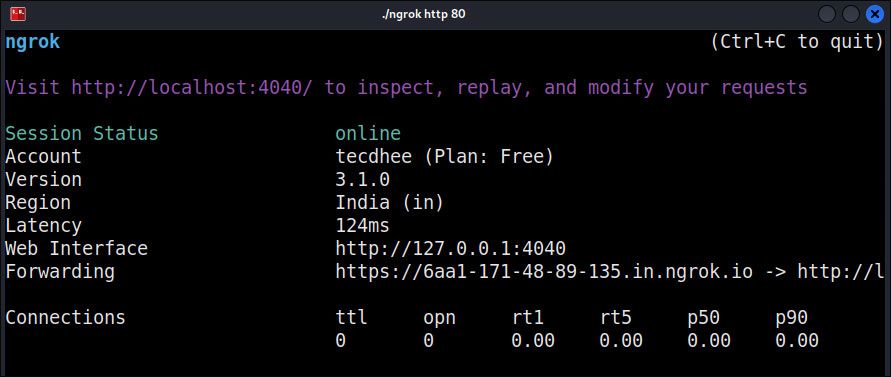This screenshot has height=377, width=891.
Task: Click the 'Version' label
Action: [43, 180]
